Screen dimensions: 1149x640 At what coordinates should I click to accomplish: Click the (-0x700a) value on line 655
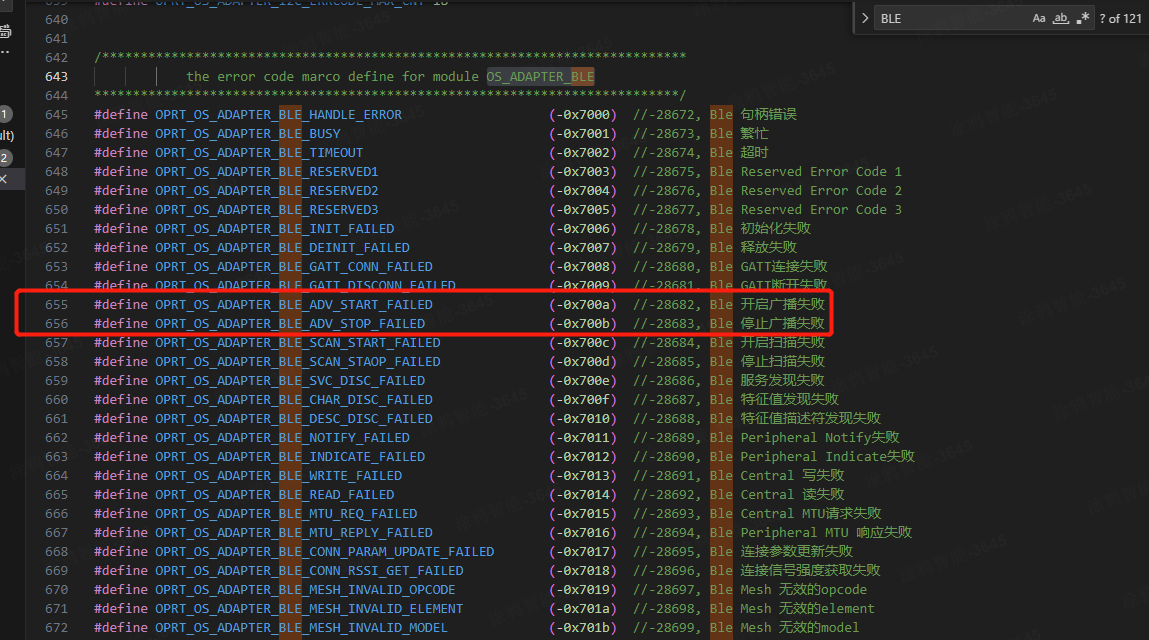[582, 304]
